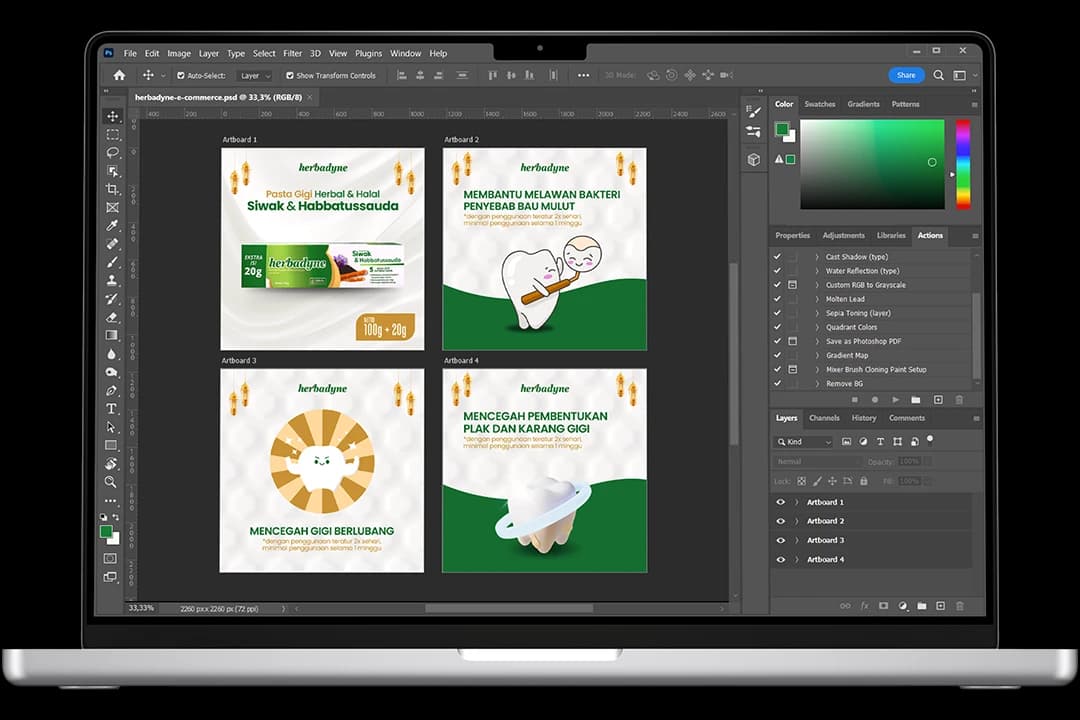Screen dimensions: 1080x720
Task: Pick the Eyedropper tool
Action: pos(112,225)
